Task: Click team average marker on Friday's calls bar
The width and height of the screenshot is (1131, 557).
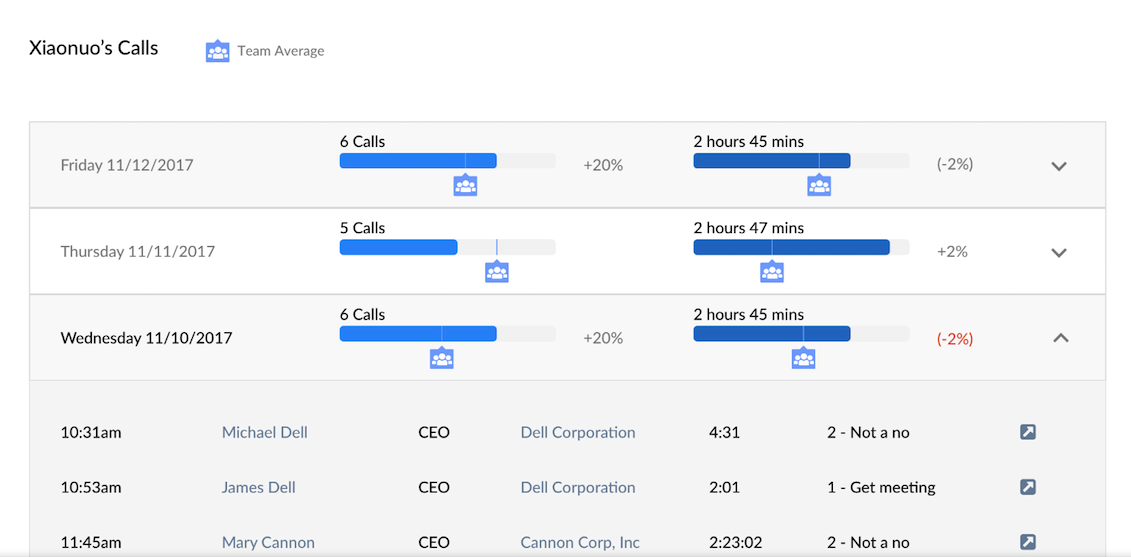Action: click(465, 185)
